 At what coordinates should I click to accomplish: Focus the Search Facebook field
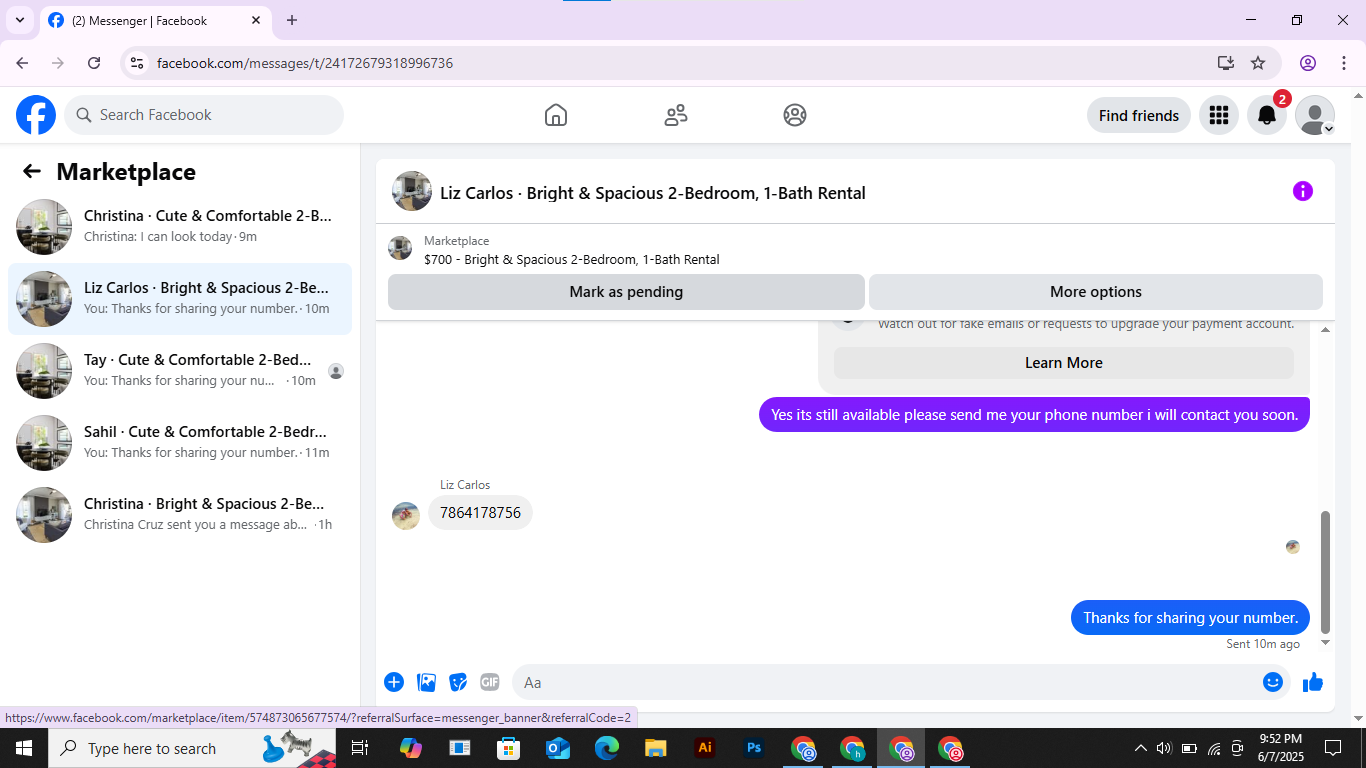pyautogui.click(x=204, y=115)
